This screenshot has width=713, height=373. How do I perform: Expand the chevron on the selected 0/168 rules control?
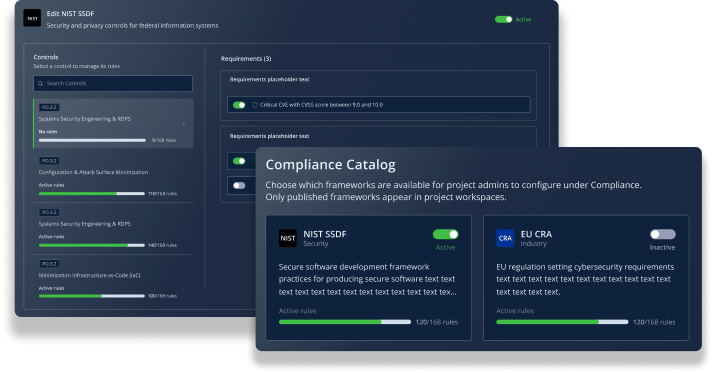(x=184, y=123)
